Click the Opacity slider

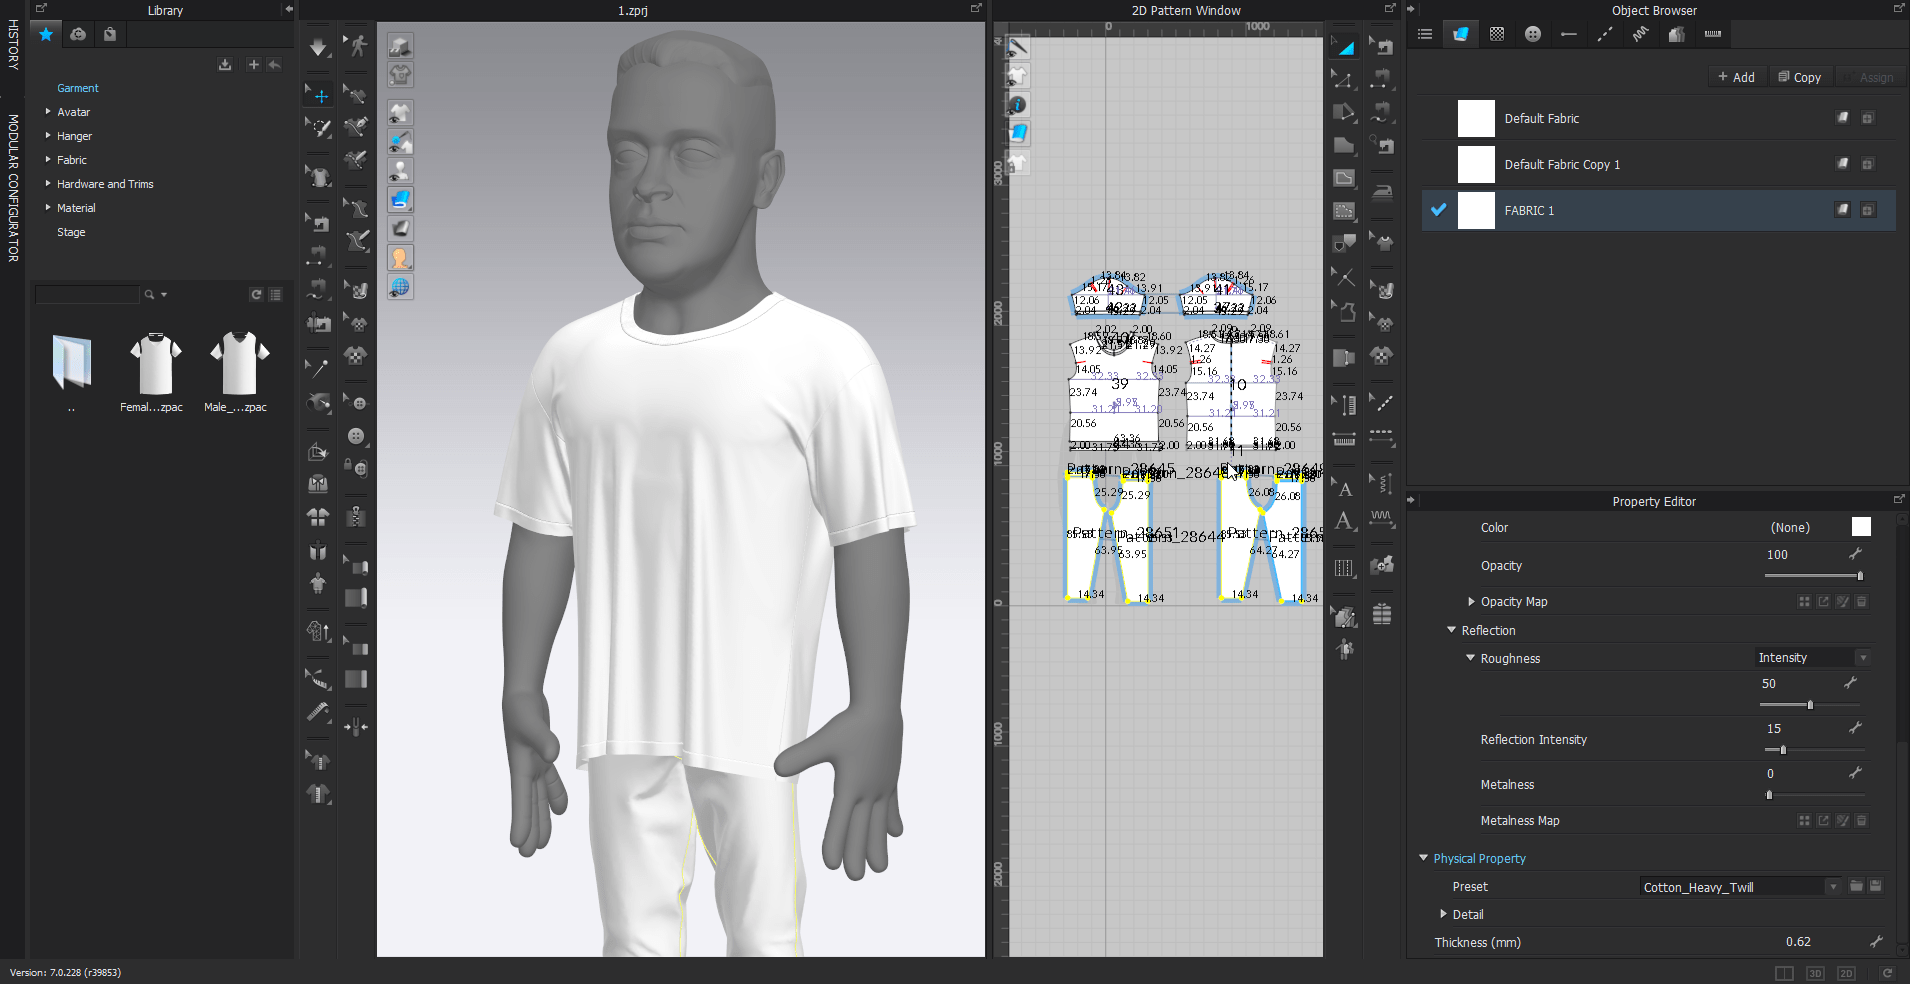coord(1812,576)
